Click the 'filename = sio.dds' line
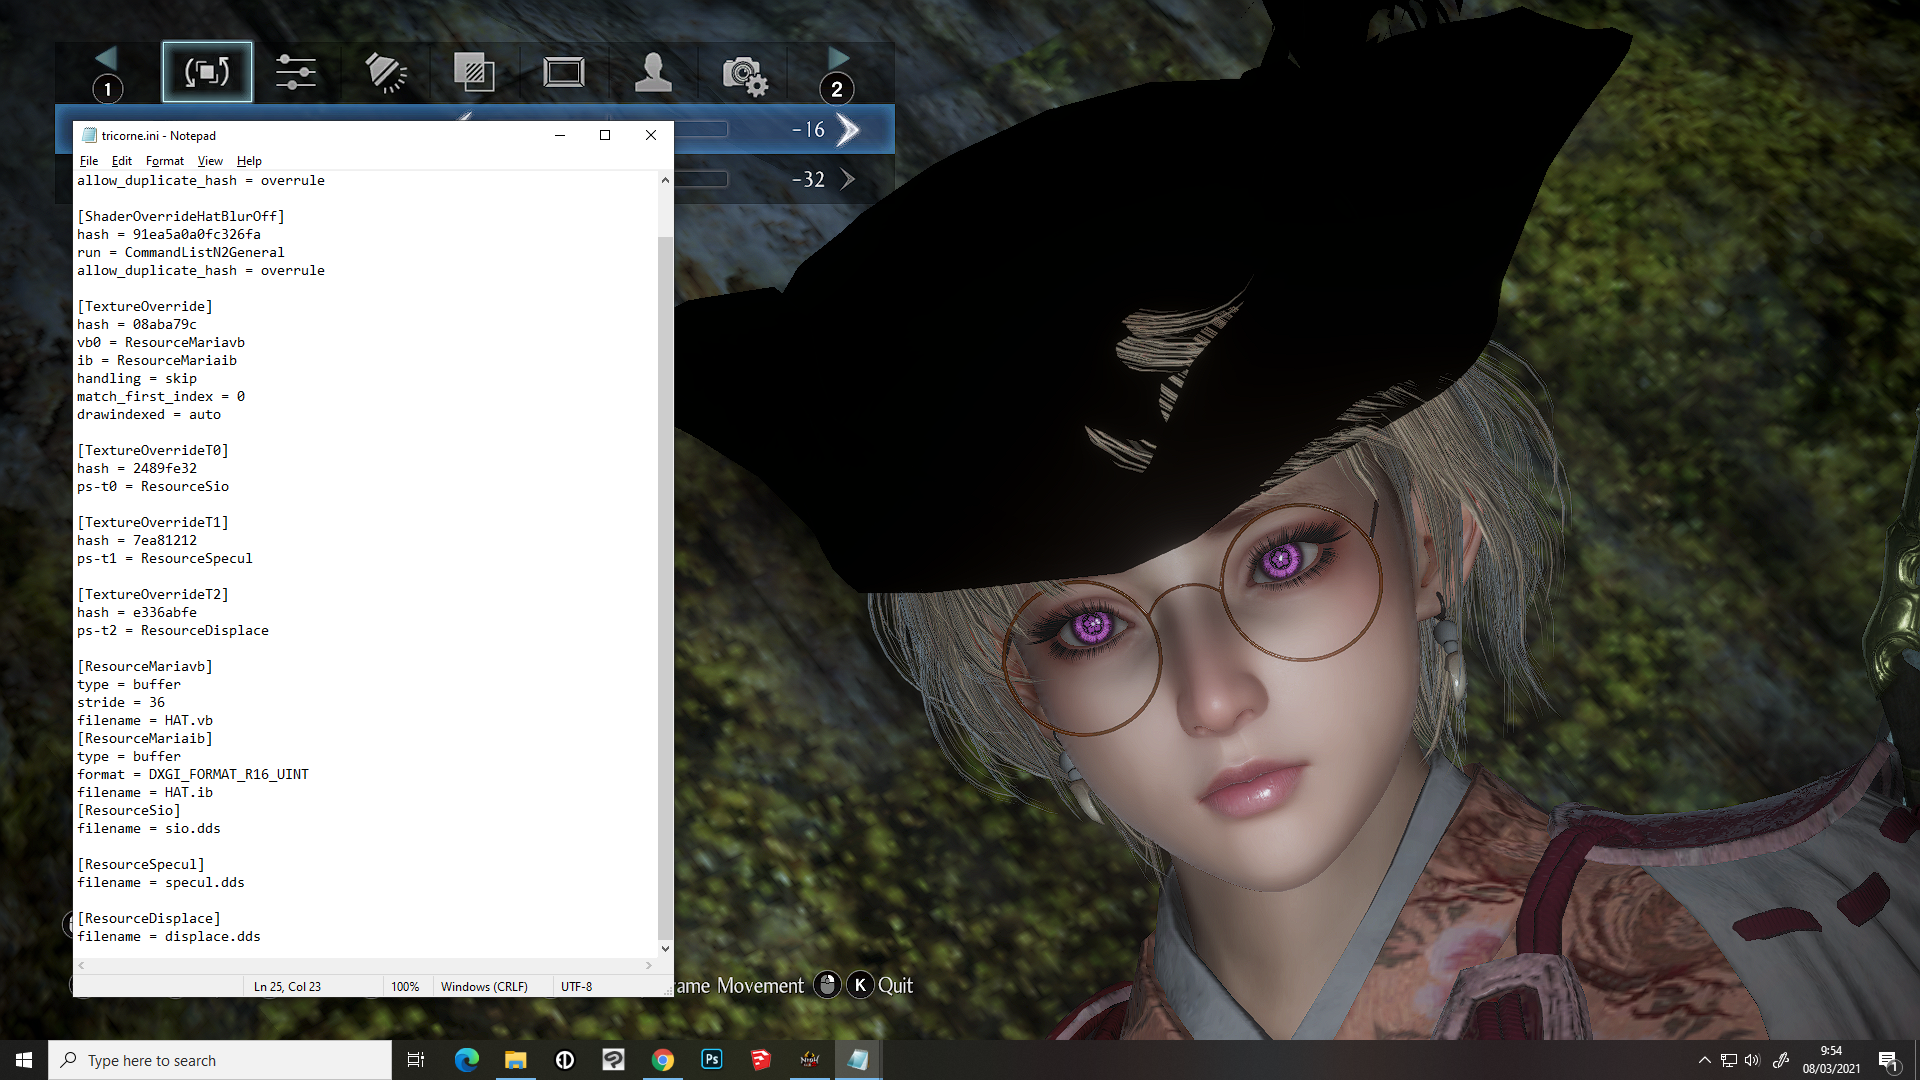The height and width of the screenshot is (1080, 1920). click(149, 829)
